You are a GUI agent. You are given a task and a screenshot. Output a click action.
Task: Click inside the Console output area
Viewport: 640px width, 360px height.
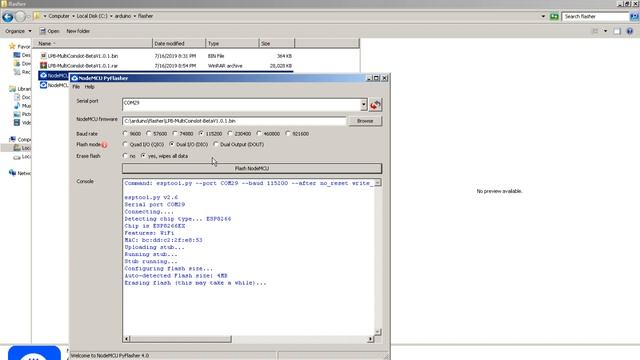pyautogui.click(x=248, y=257)
